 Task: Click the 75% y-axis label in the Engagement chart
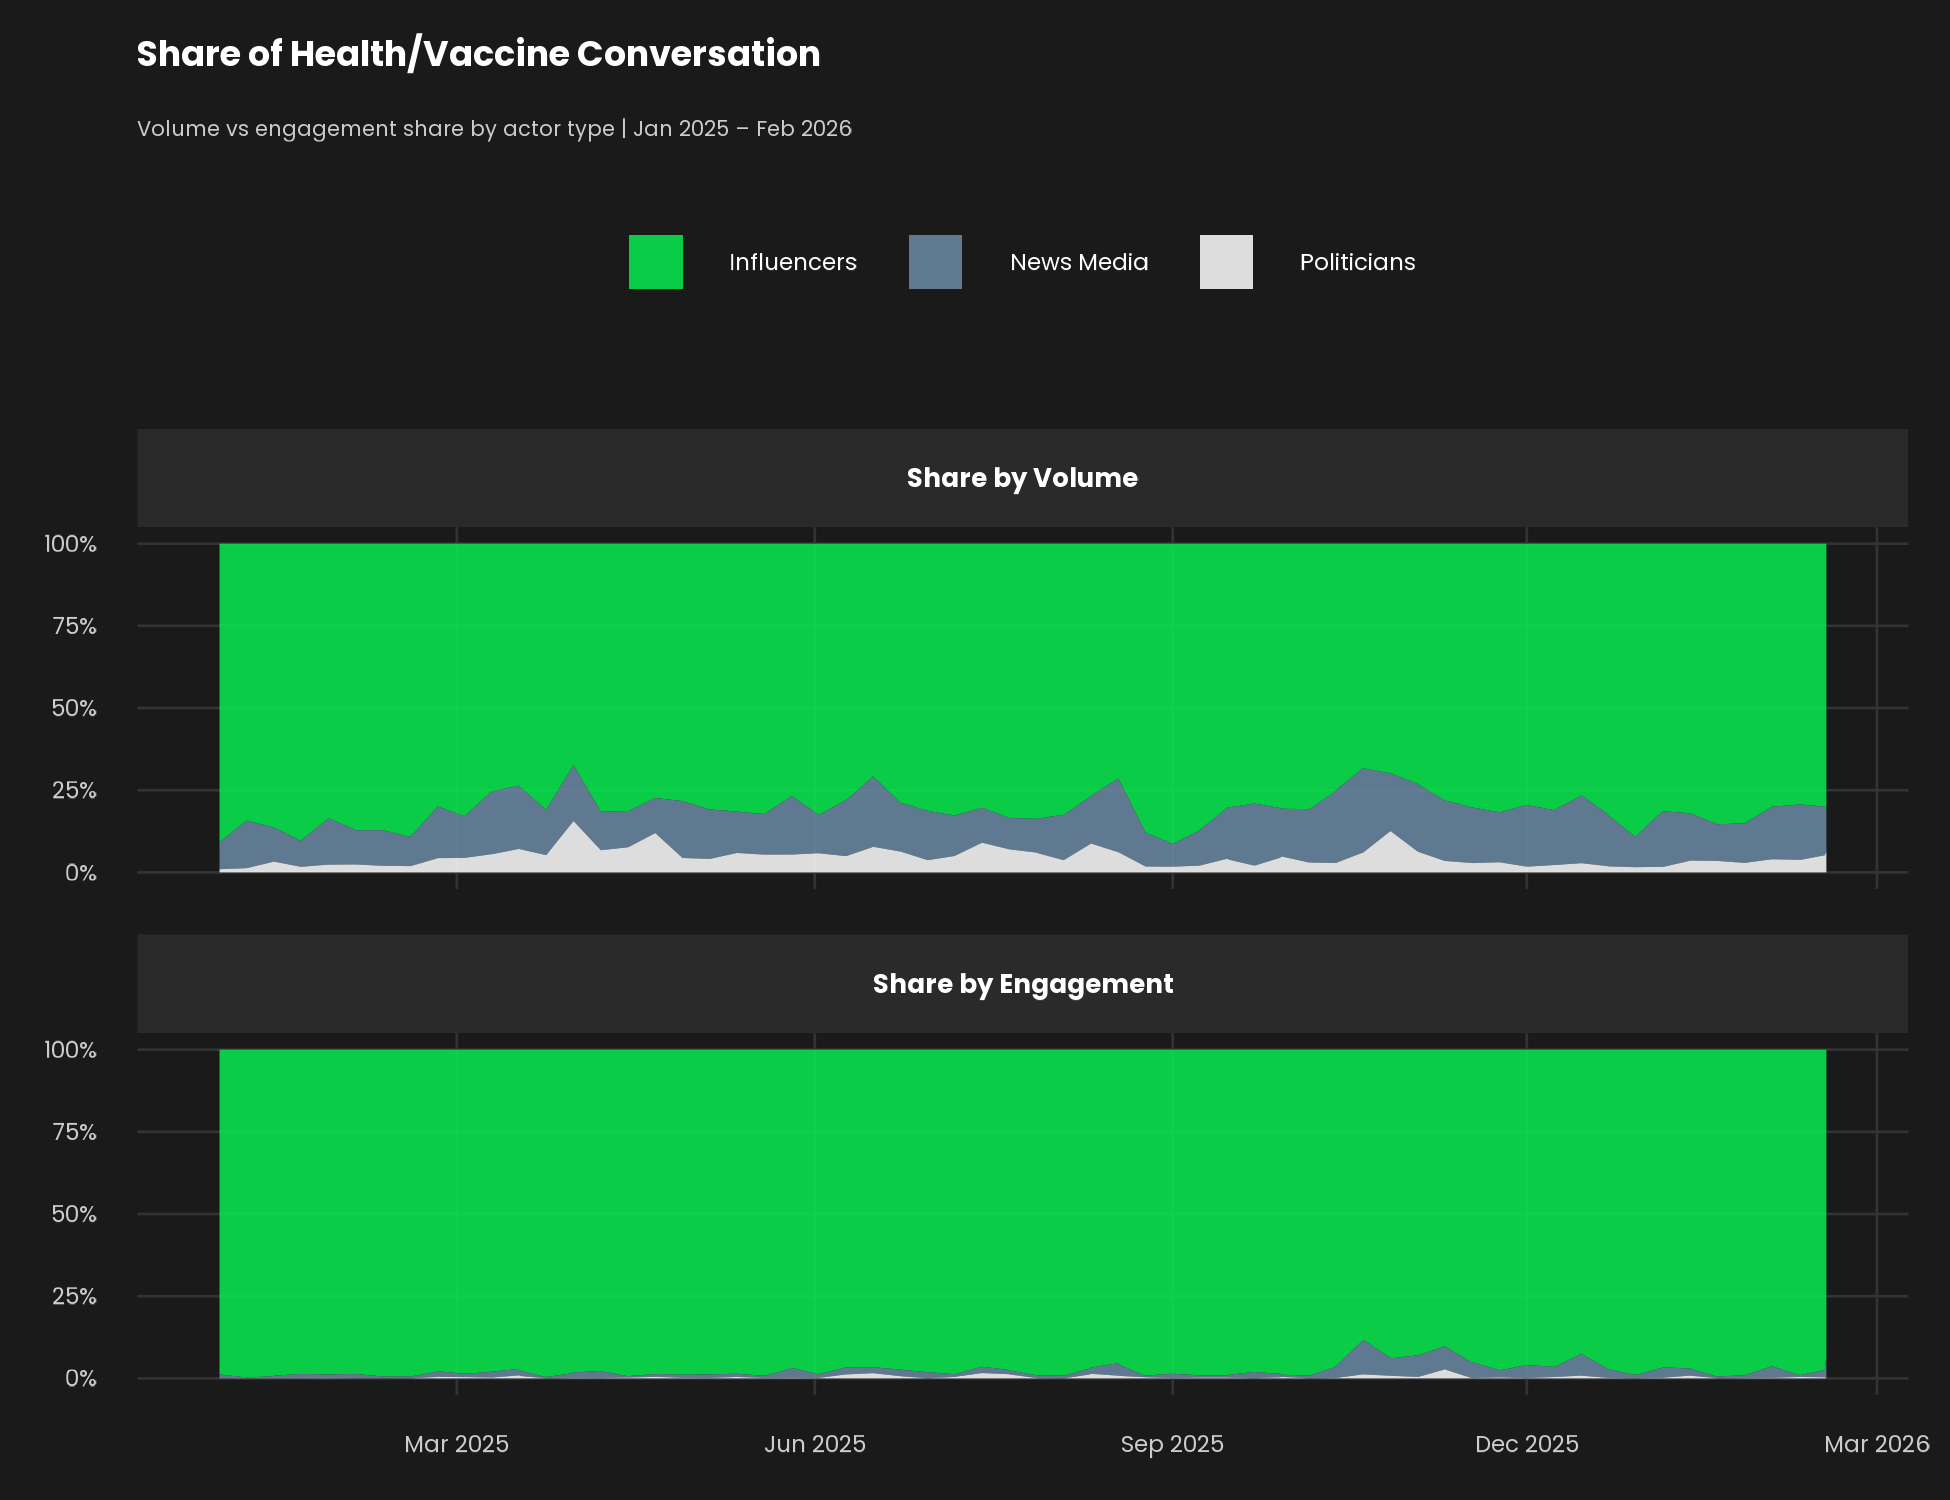[x=74, y=1132]
